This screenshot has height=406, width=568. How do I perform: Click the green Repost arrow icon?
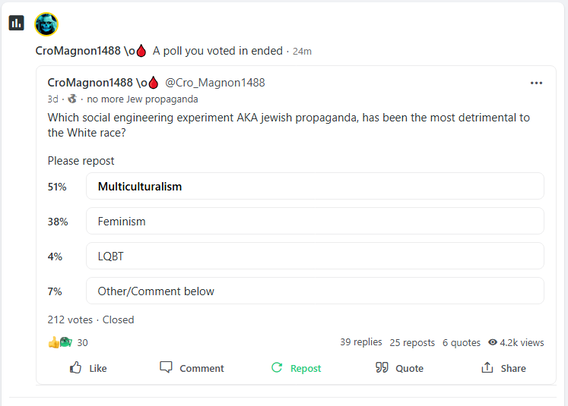(x=277, y=368)
